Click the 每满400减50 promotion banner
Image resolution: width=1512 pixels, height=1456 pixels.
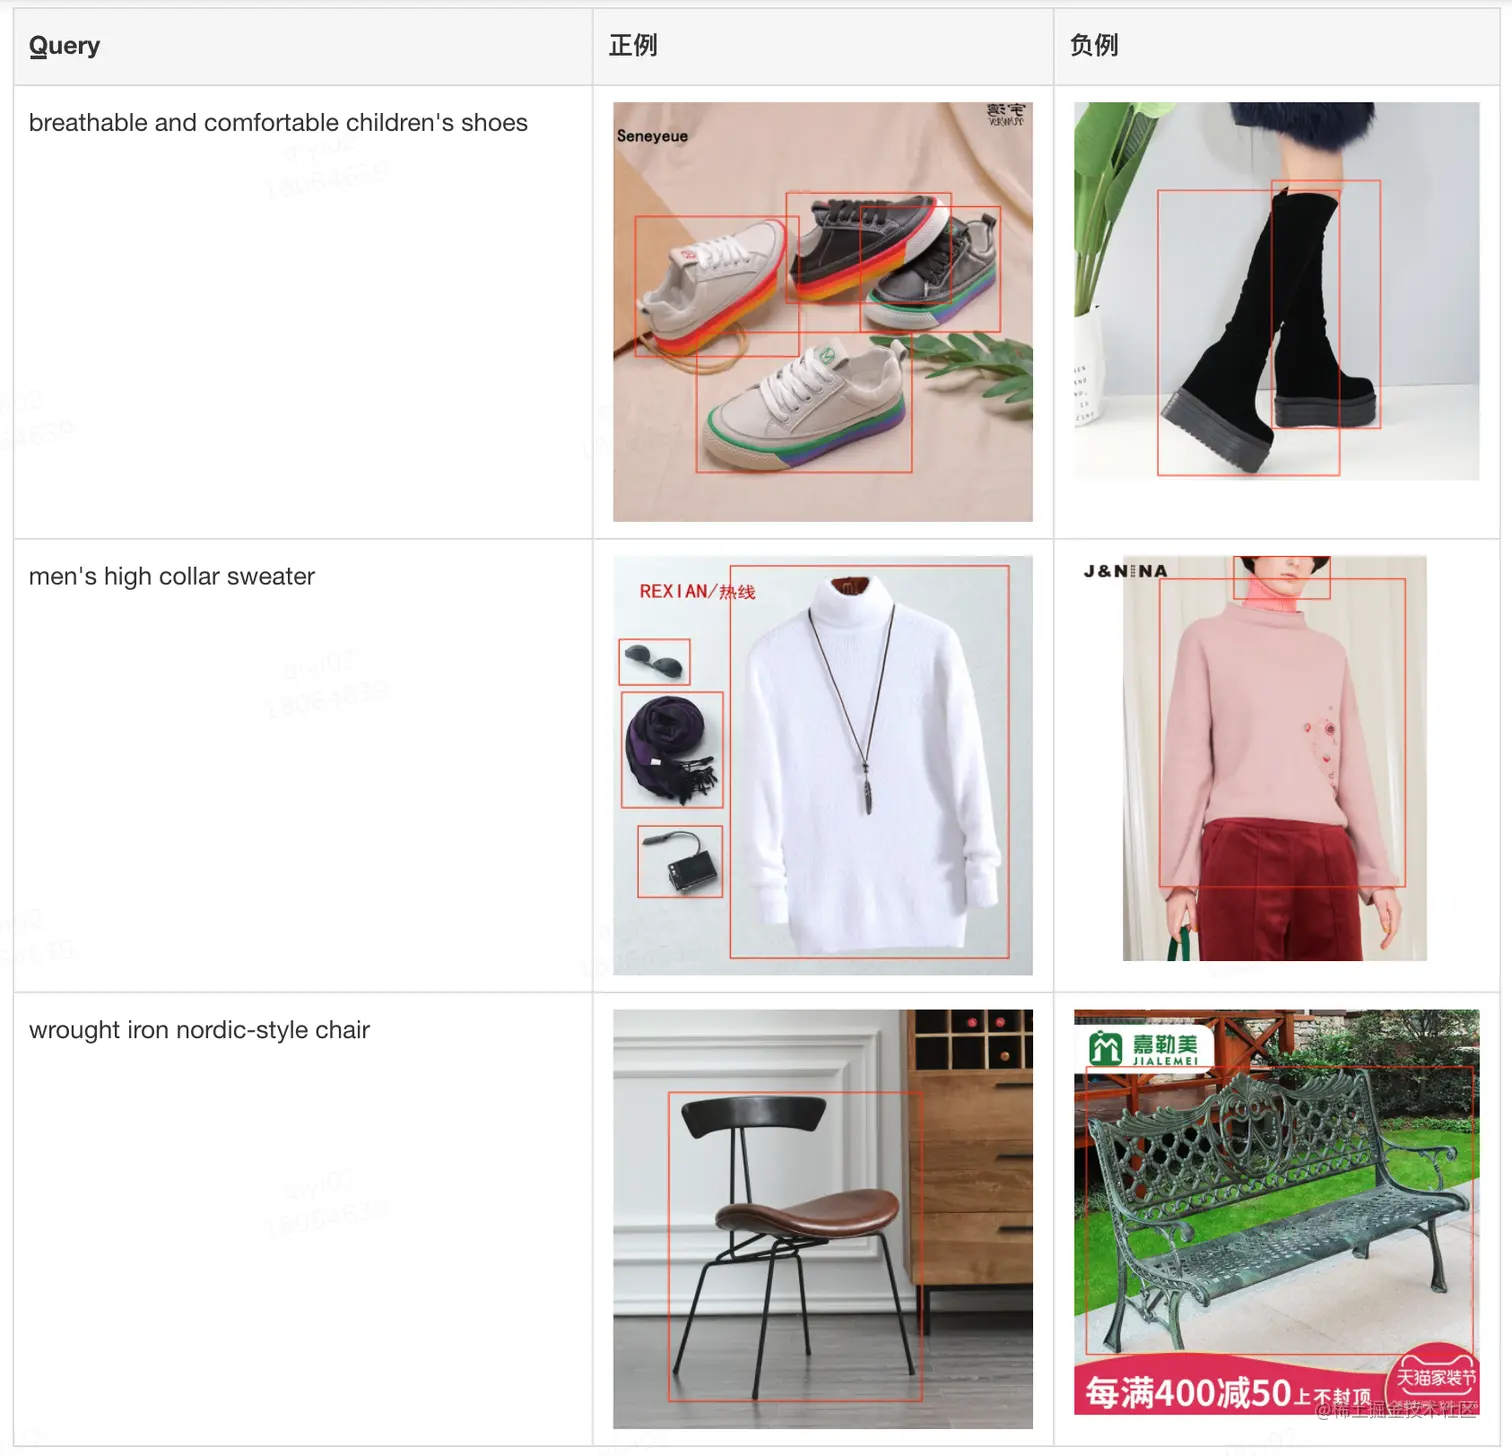click(1230, 1391)
